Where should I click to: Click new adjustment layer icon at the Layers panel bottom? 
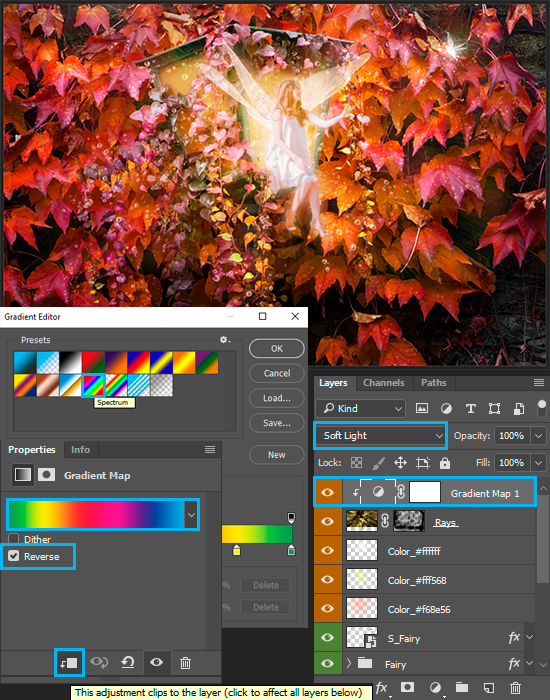(x=435, y=688)
